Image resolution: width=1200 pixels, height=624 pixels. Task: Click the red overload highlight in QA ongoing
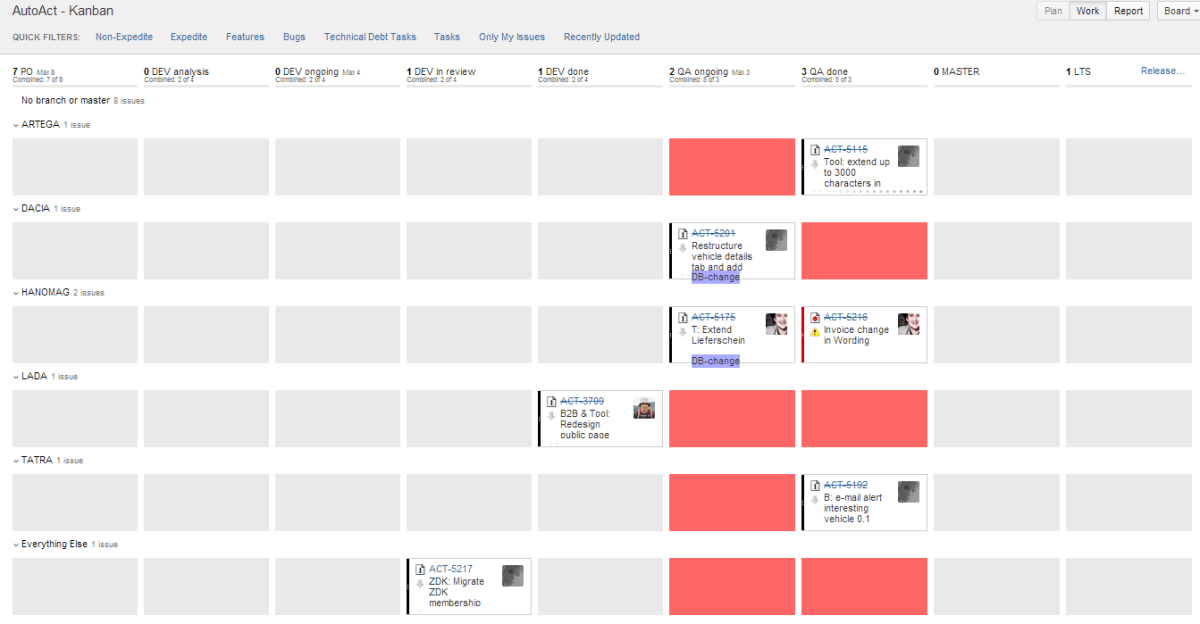pos(731,166)
